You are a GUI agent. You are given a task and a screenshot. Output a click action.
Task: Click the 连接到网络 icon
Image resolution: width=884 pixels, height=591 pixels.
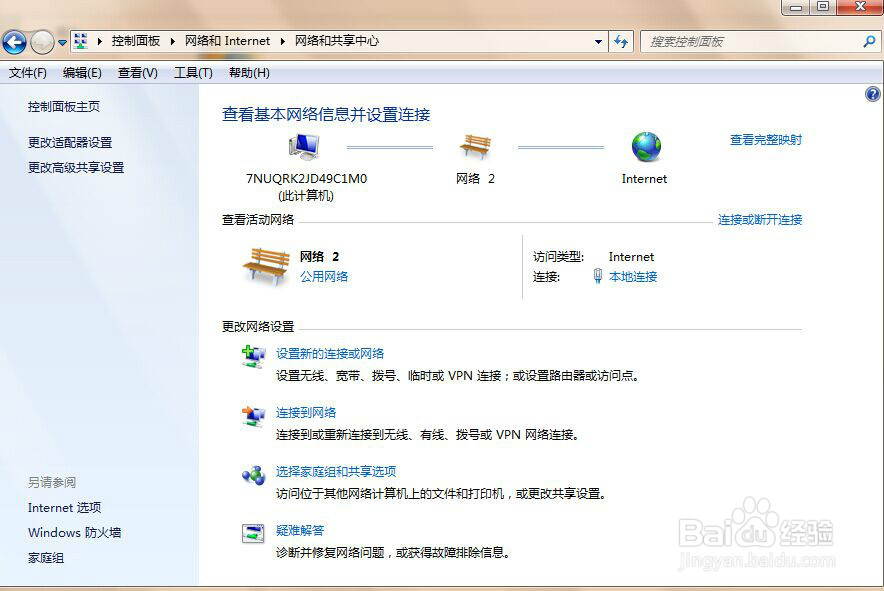pyautogui.click(x=252, y=415)
